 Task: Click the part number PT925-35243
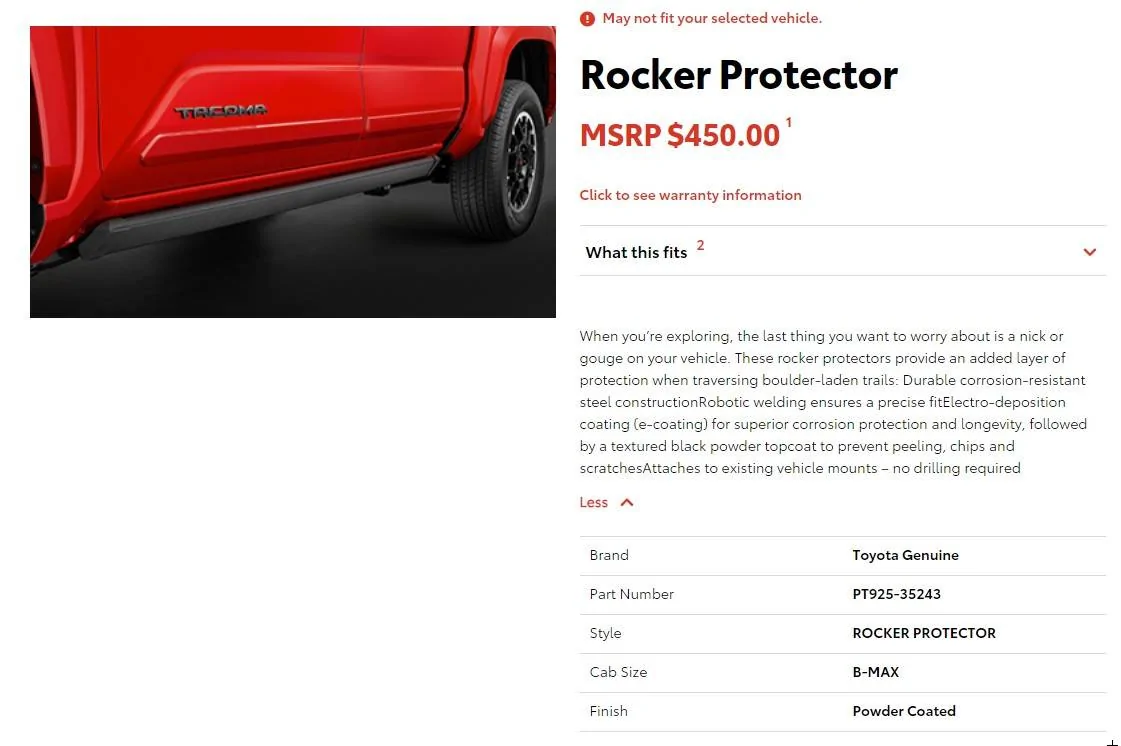(x=896, y=594)
